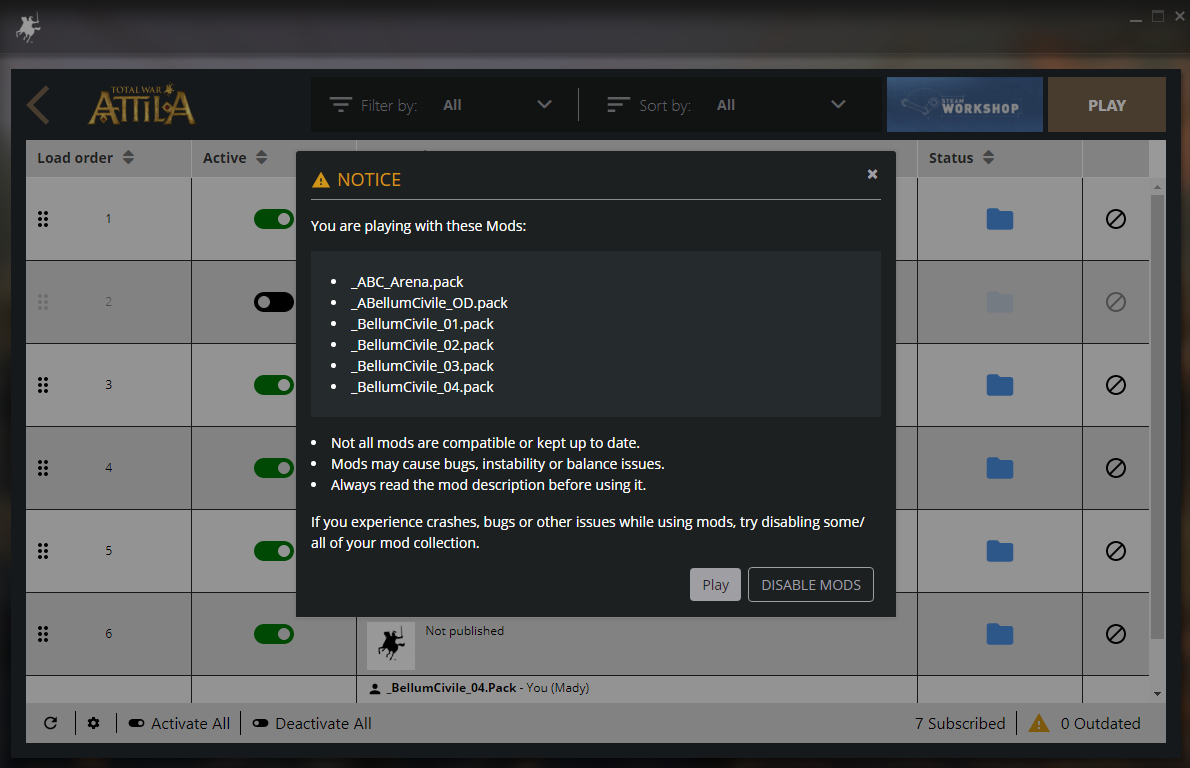Open folder for mod in load order 3

pos(1000,385)
